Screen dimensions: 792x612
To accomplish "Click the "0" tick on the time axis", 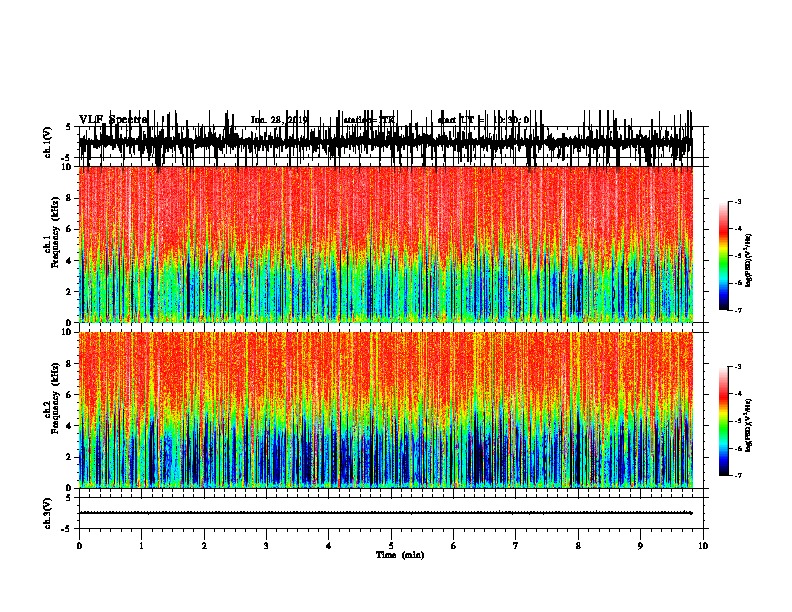I will (79, 545).
